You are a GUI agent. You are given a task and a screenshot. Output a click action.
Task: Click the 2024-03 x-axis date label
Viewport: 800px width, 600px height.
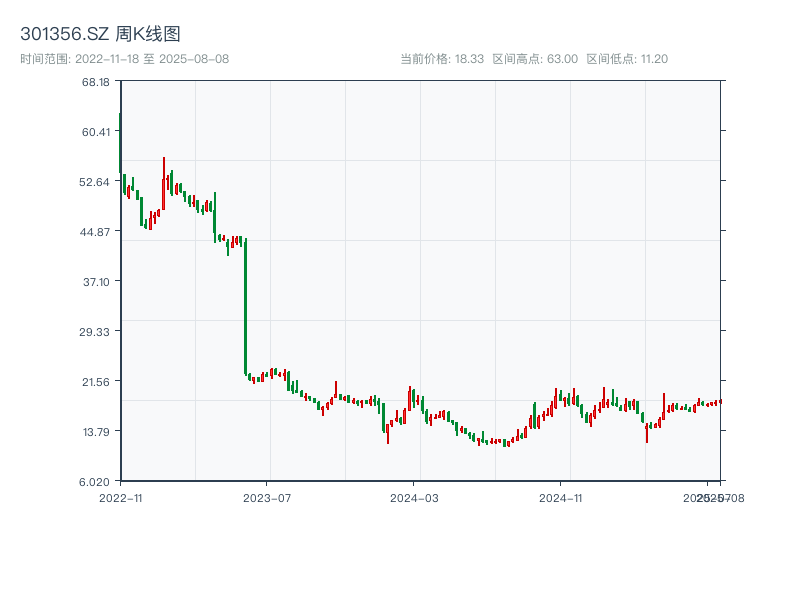(x=414, y=497)
